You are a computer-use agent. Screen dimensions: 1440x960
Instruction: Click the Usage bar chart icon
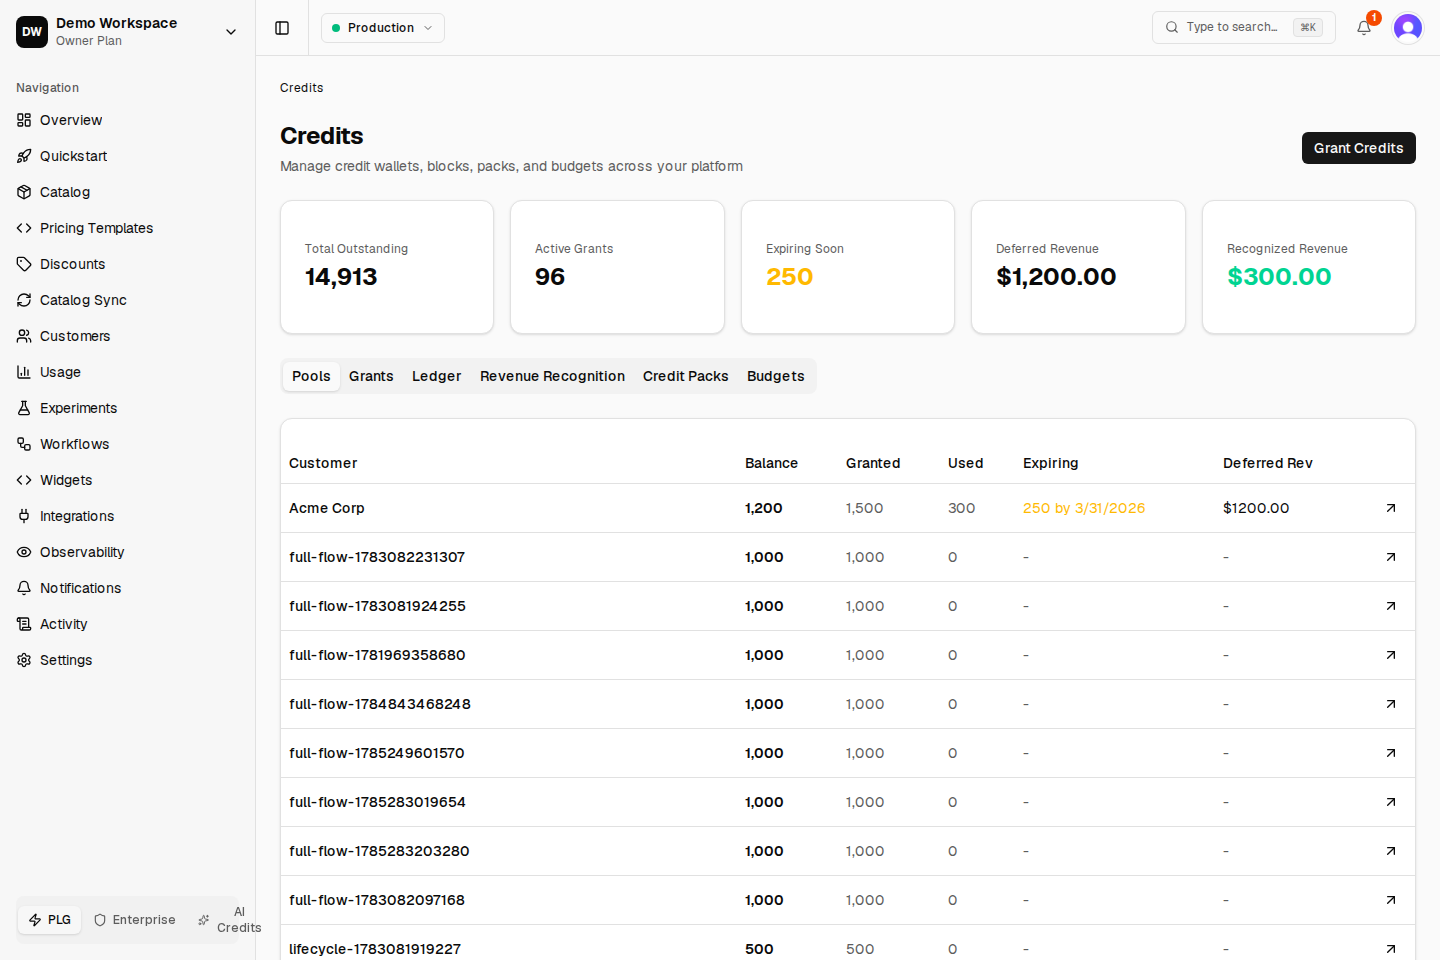pos(24,372)
